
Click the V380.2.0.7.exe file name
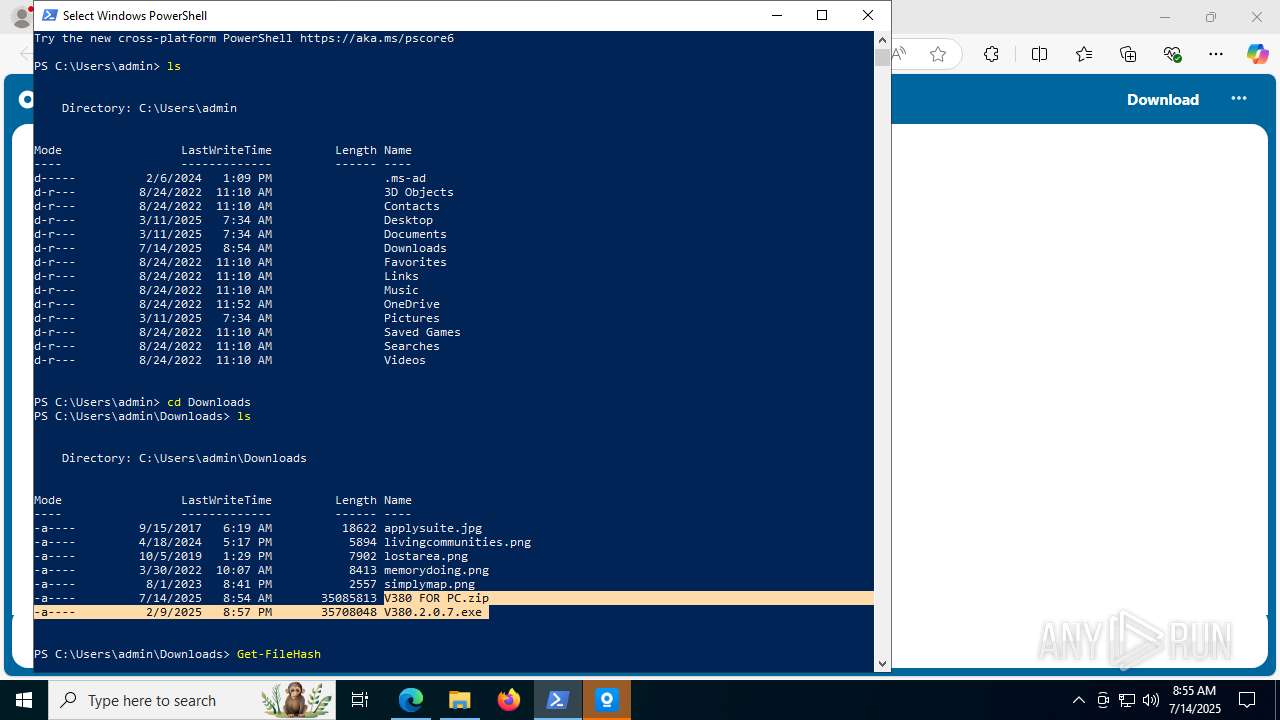click(x=433, y=612)
